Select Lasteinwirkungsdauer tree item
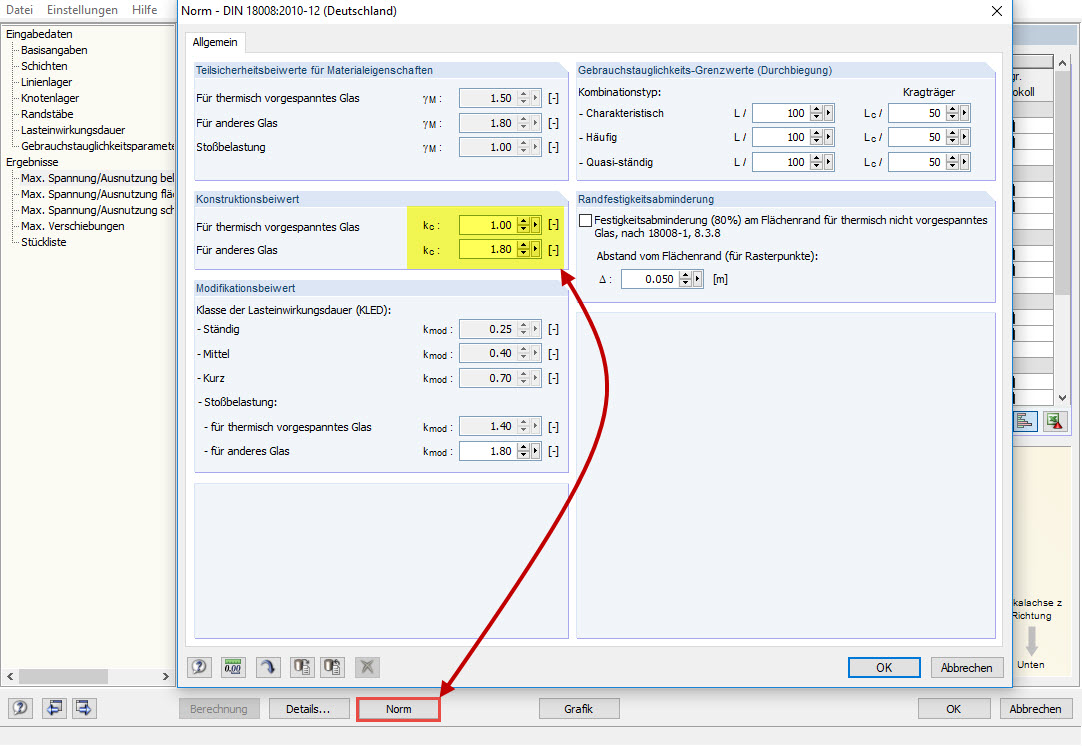Screen dimensions: 1082x746 pyautogui.click(x=73, y=130)
